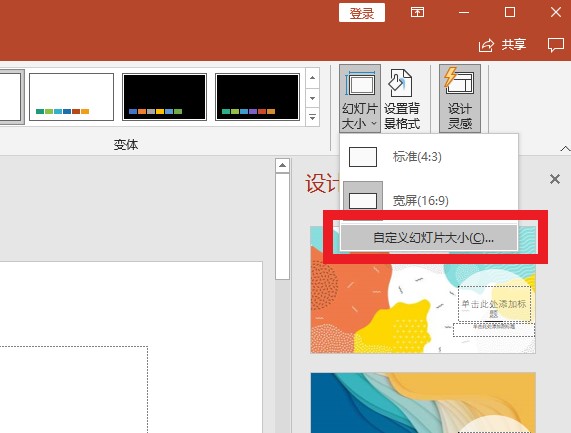Apply the white variant with colored bars

pos(71,97)
